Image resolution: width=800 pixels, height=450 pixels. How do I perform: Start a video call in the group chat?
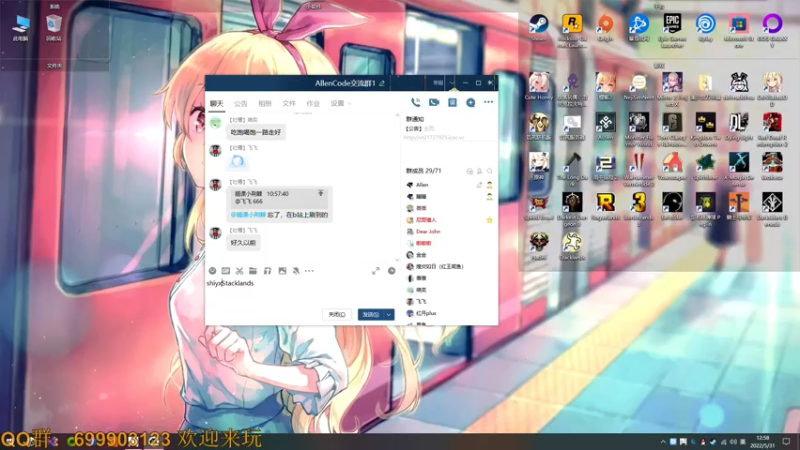(434, 103)
